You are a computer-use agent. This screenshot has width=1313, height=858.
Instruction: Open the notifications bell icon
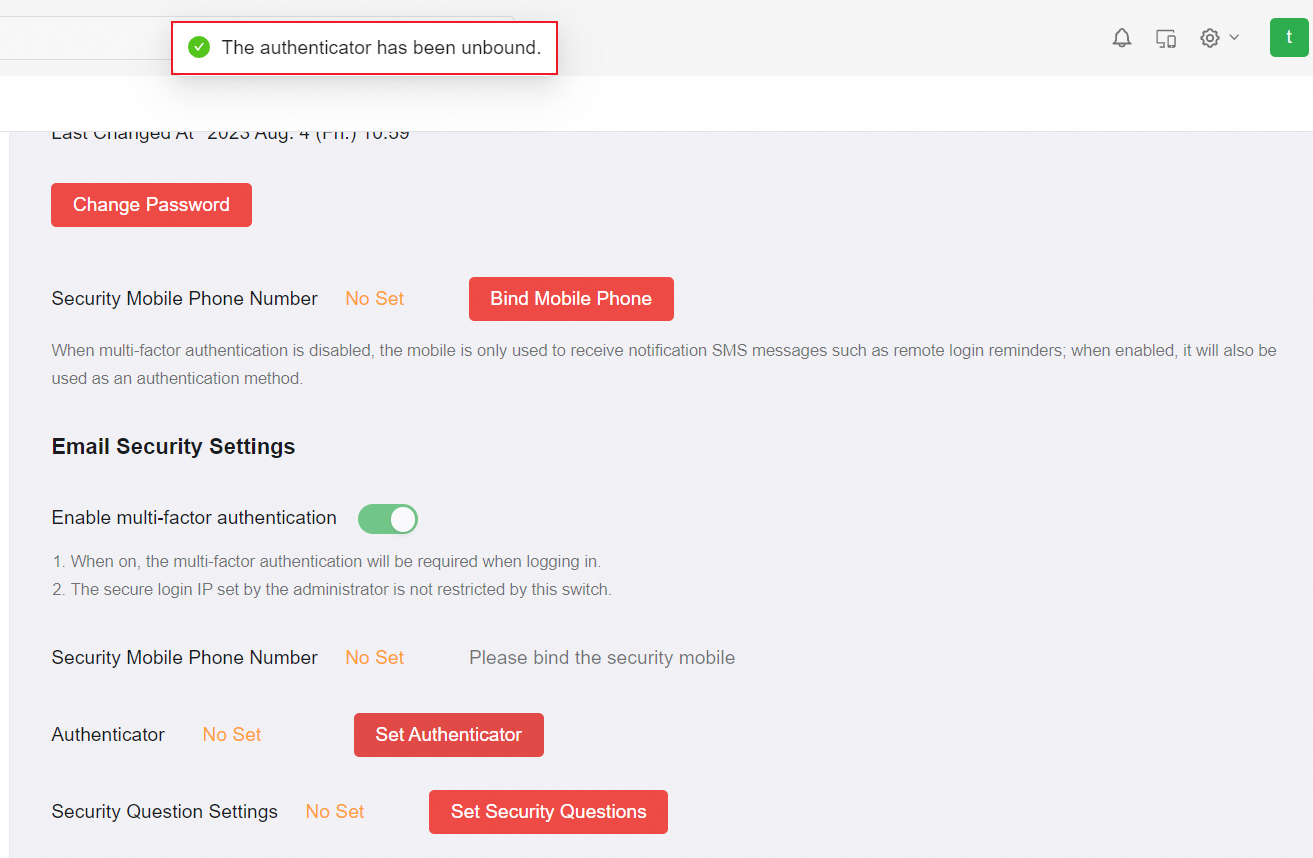tap(1122, 38)
